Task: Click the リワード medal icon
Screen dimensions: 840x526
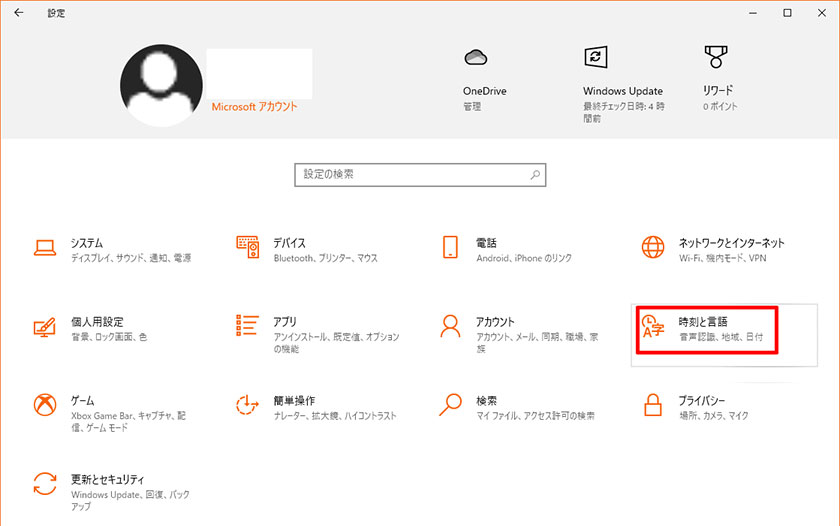Action: click(x=716, y=57)
